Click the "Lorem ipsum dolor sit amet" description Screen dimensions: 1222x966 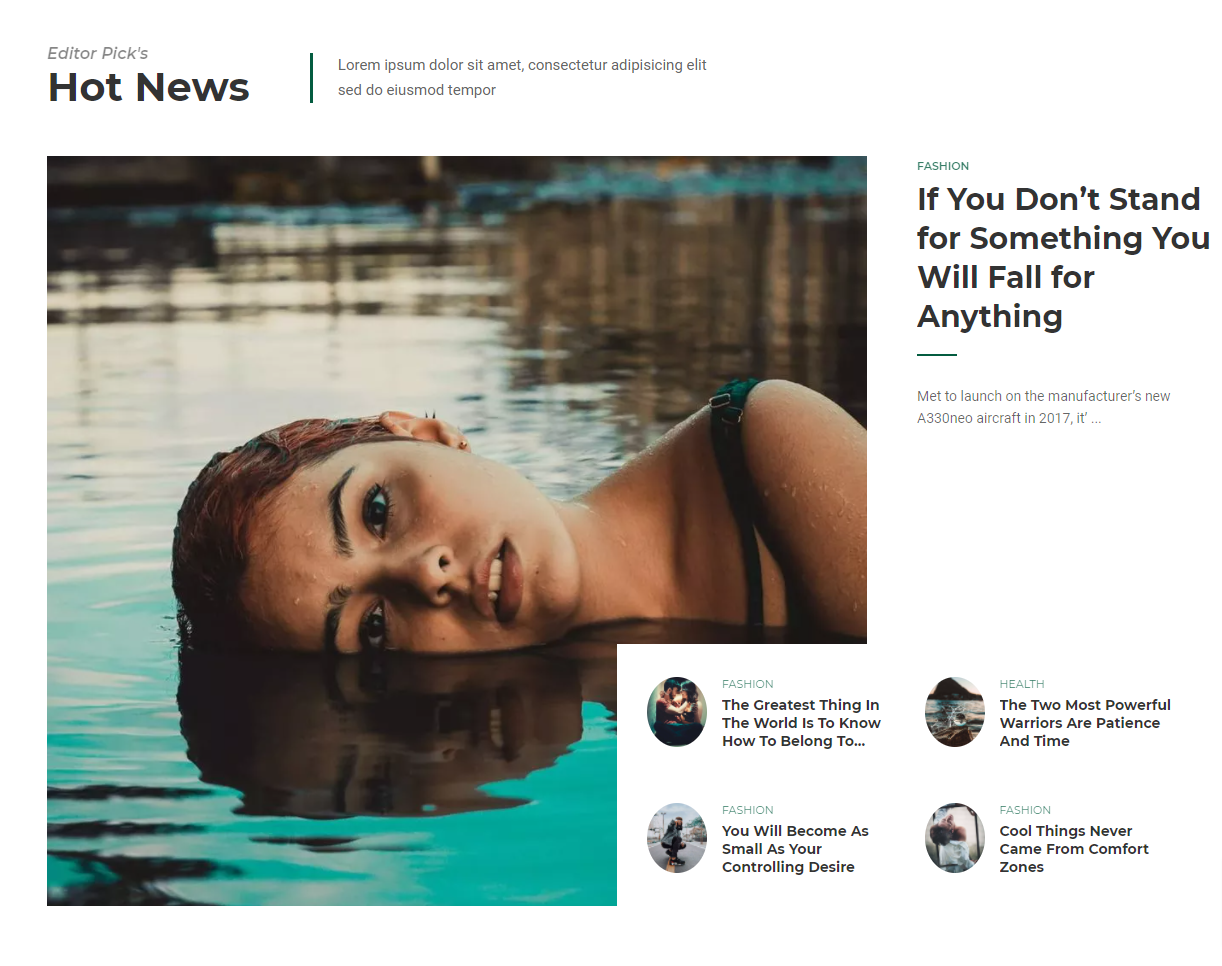click(x=522, y=78)
